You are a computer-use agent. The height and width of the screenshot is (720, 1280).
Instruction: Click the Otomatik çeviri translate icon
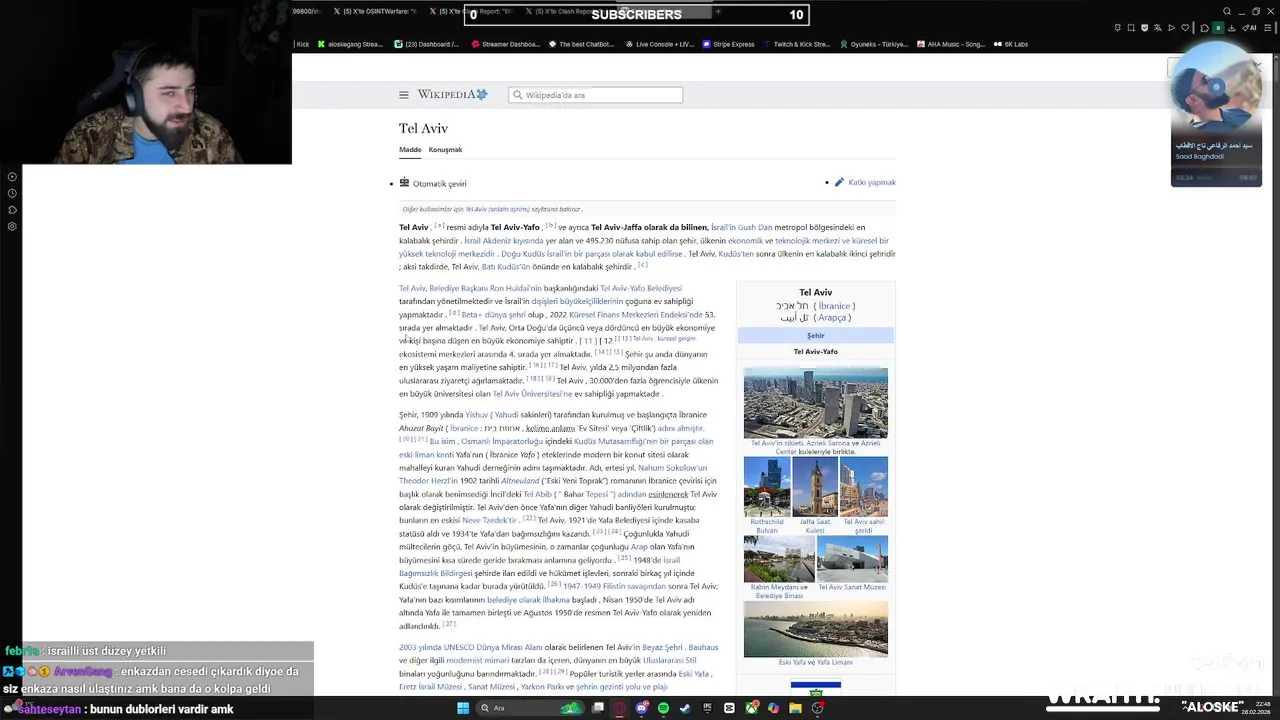(x=404, y=183)
